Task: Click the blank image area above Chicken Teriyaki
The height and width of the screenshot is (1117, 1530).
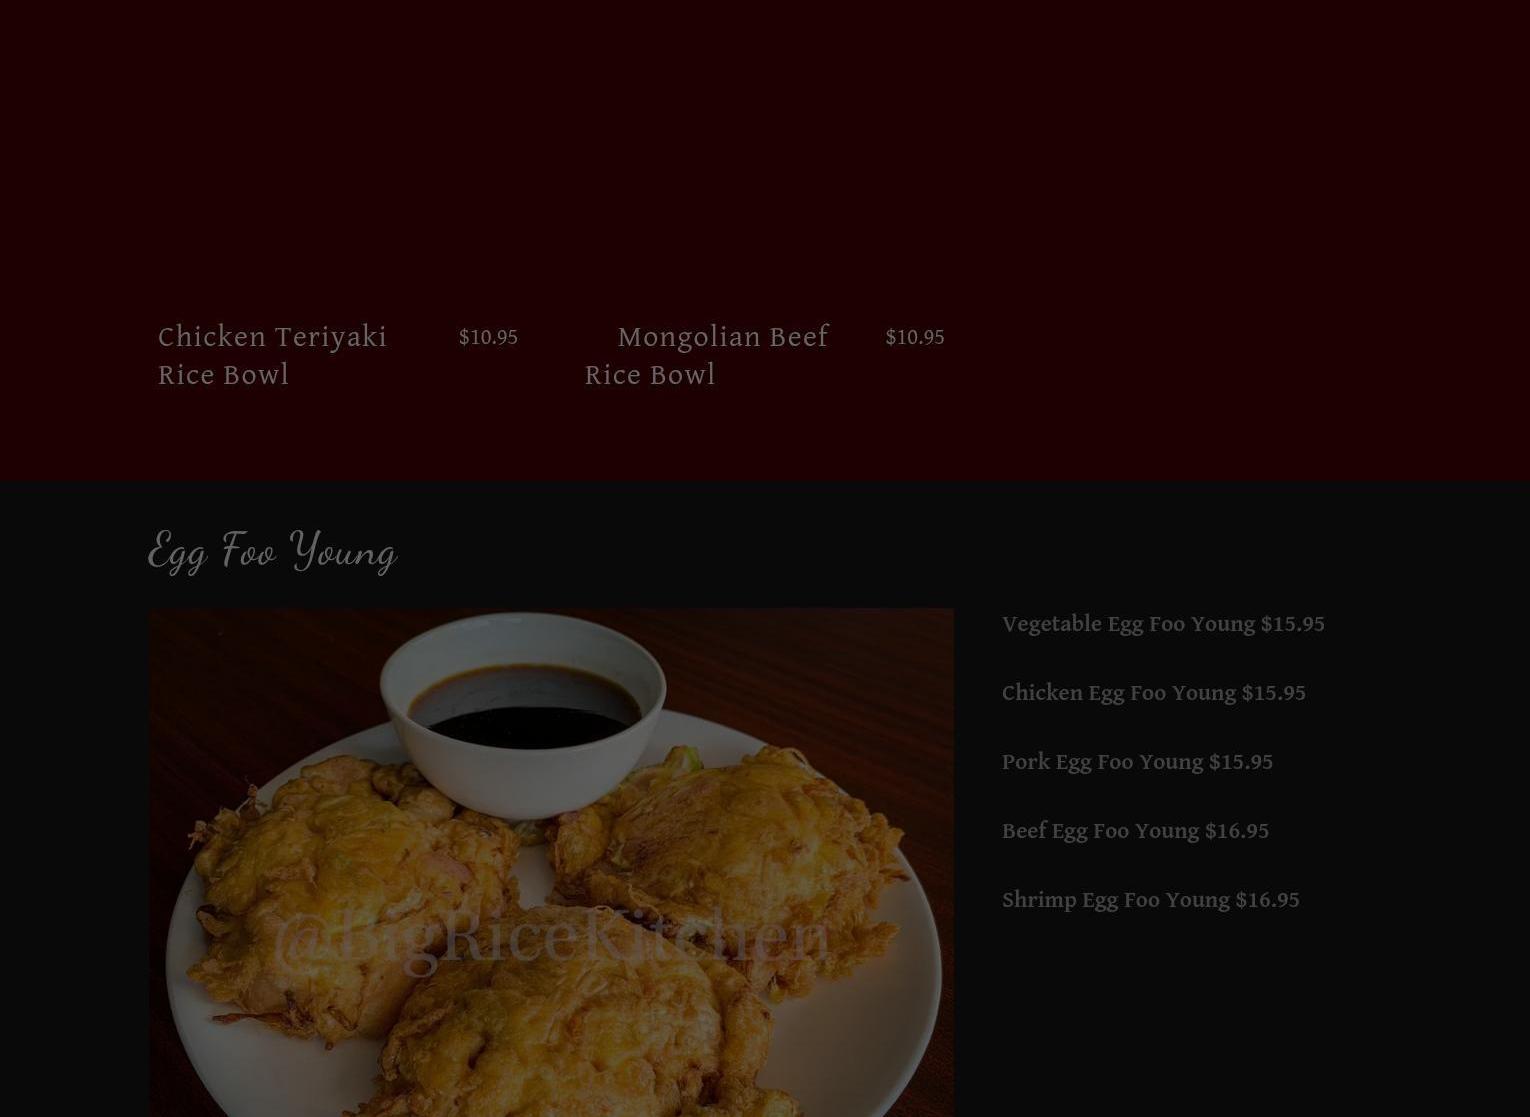Action: (338, 150)
